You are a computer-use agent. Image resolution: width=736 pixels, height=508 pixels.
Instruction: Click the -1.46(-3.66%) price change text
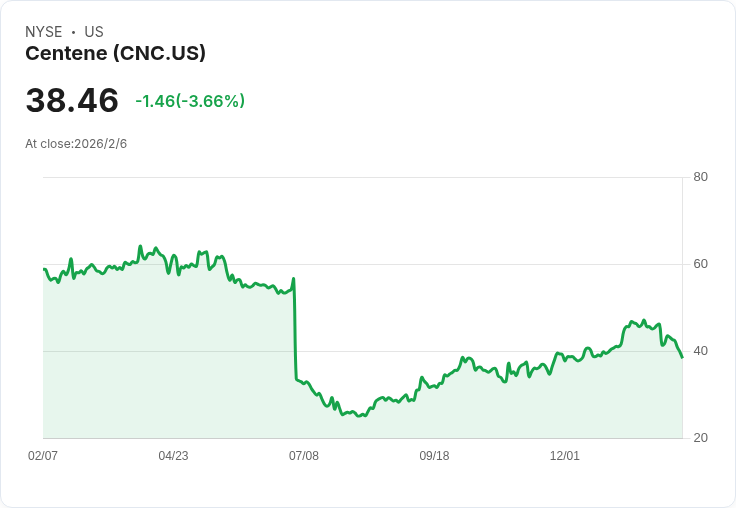[x=190, y=101]
